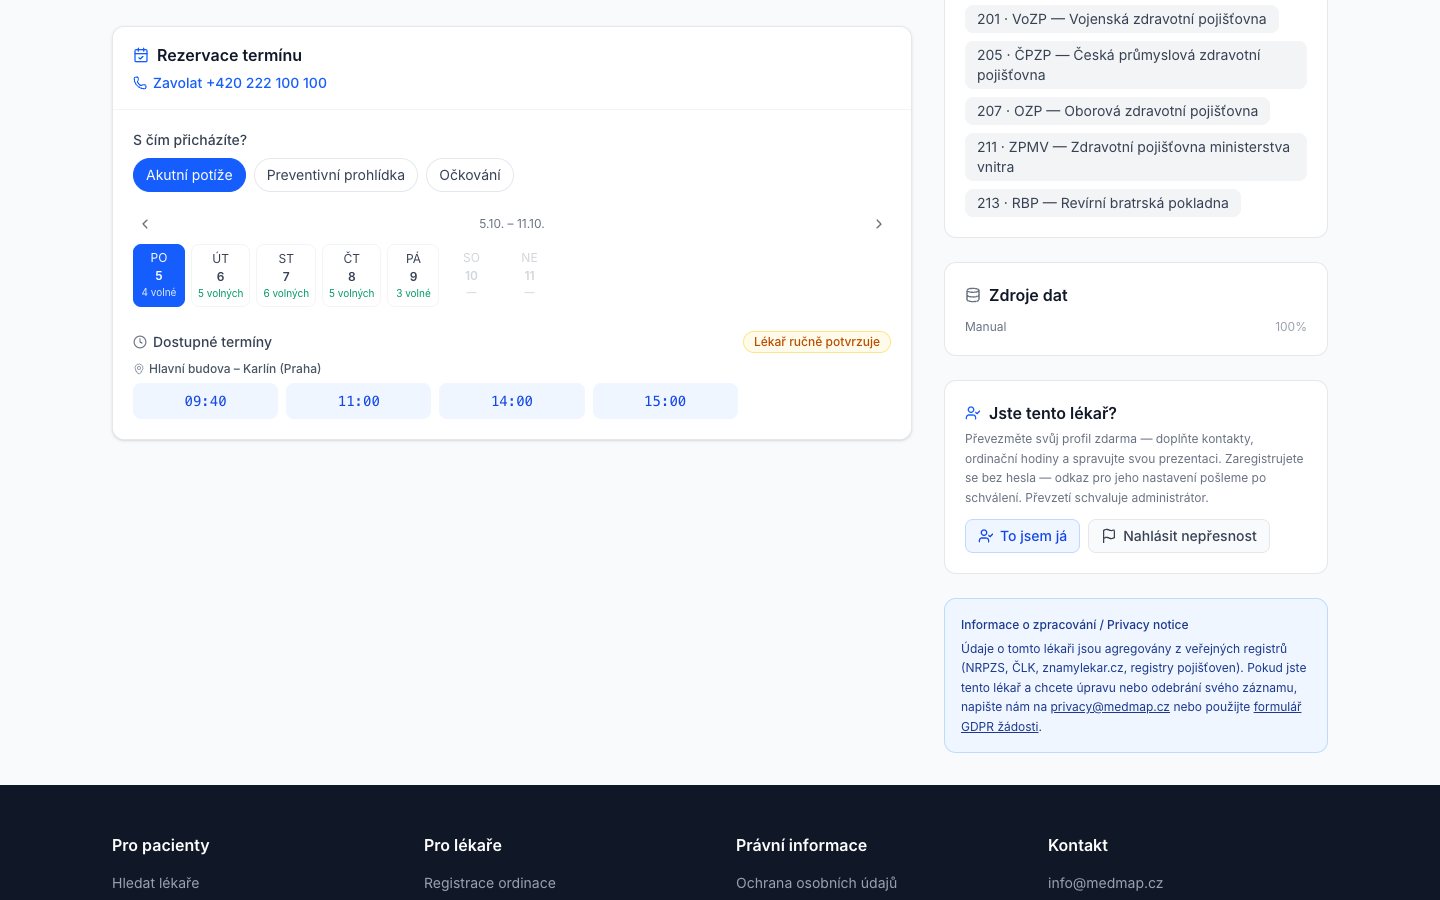Screen dimensions: 1440x900
Task: Book the 09:40 time slot
Action: (x=205, y=401)
